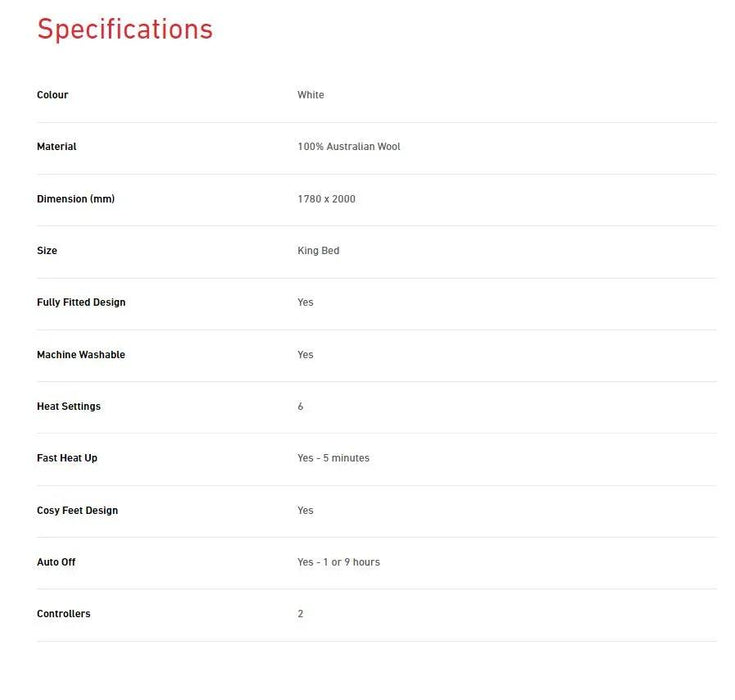Click the Specifications heading
Screen dimensions: 735x700
coord(125,29)
